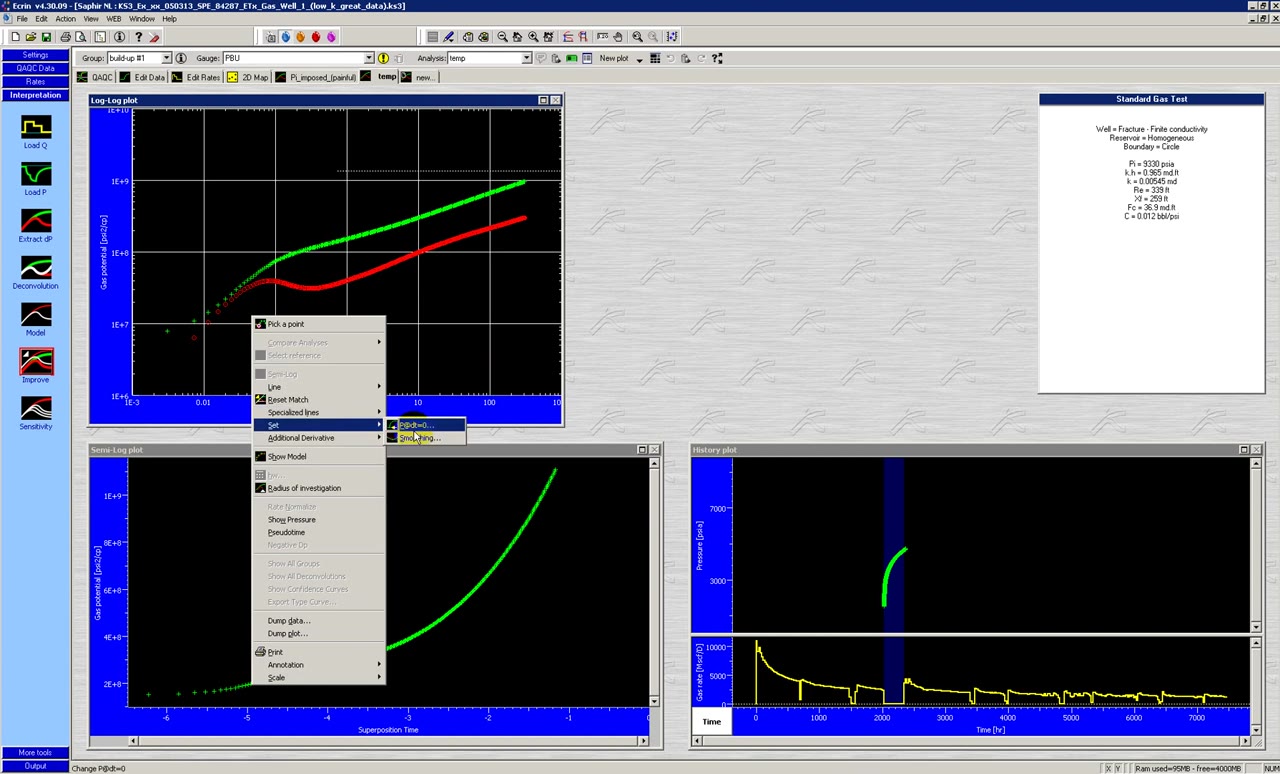This screenshot has width=1280, height=774.
Task: Open the Gauge PBU dropdown
Action: click(x=370, y=57)
